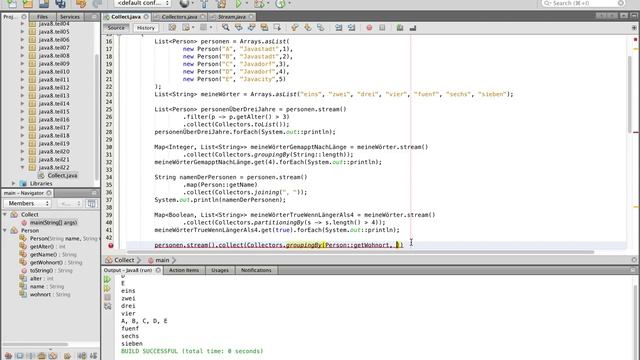Click Find Next Occurrence in editor toolbar

(251, 28)
